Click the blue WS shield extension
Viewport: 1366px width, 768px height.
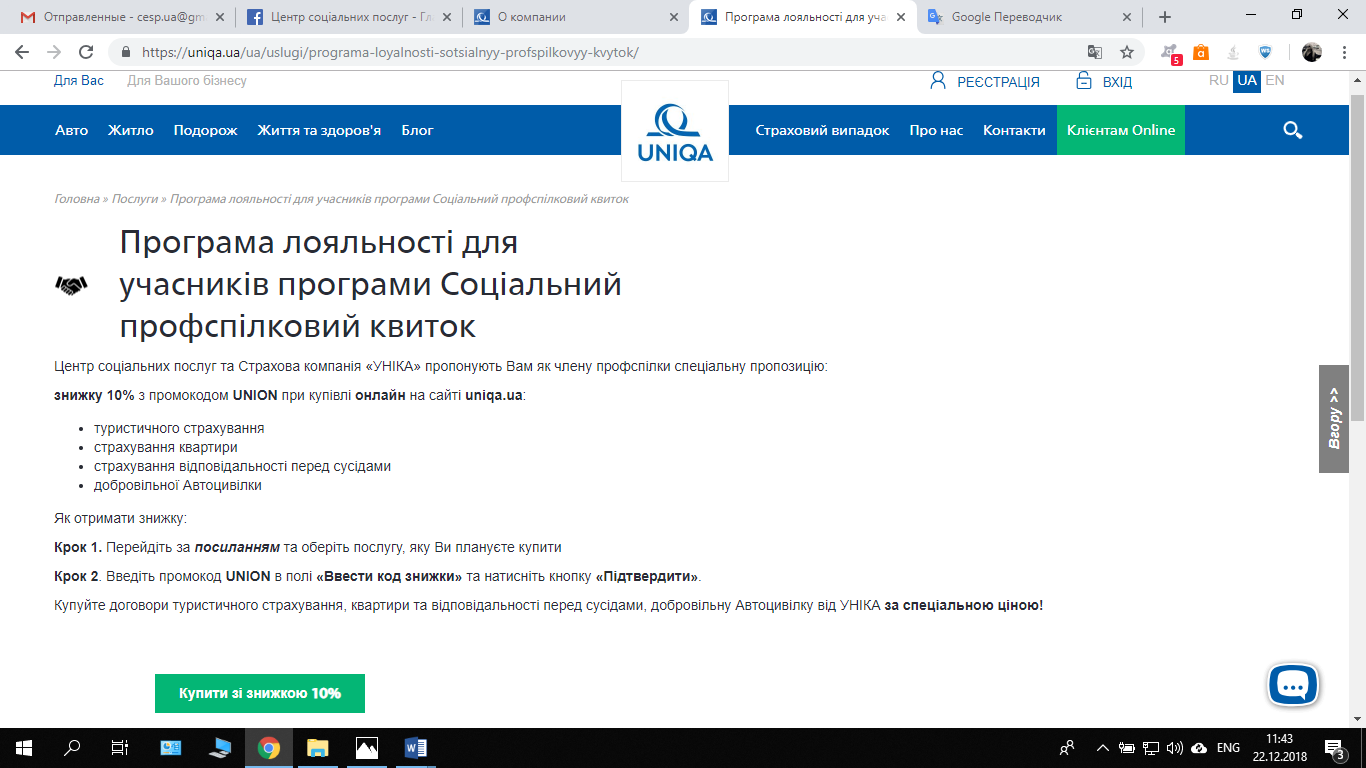(x=1265, y=52)
